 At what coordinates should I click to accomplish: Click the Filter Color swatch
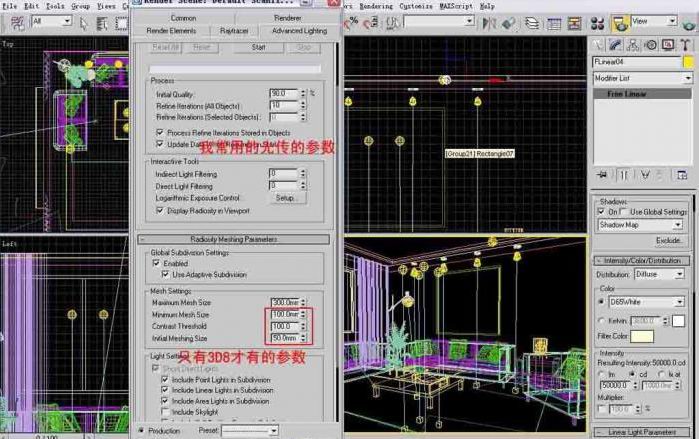pyautogui.click(x=642, y=336)
